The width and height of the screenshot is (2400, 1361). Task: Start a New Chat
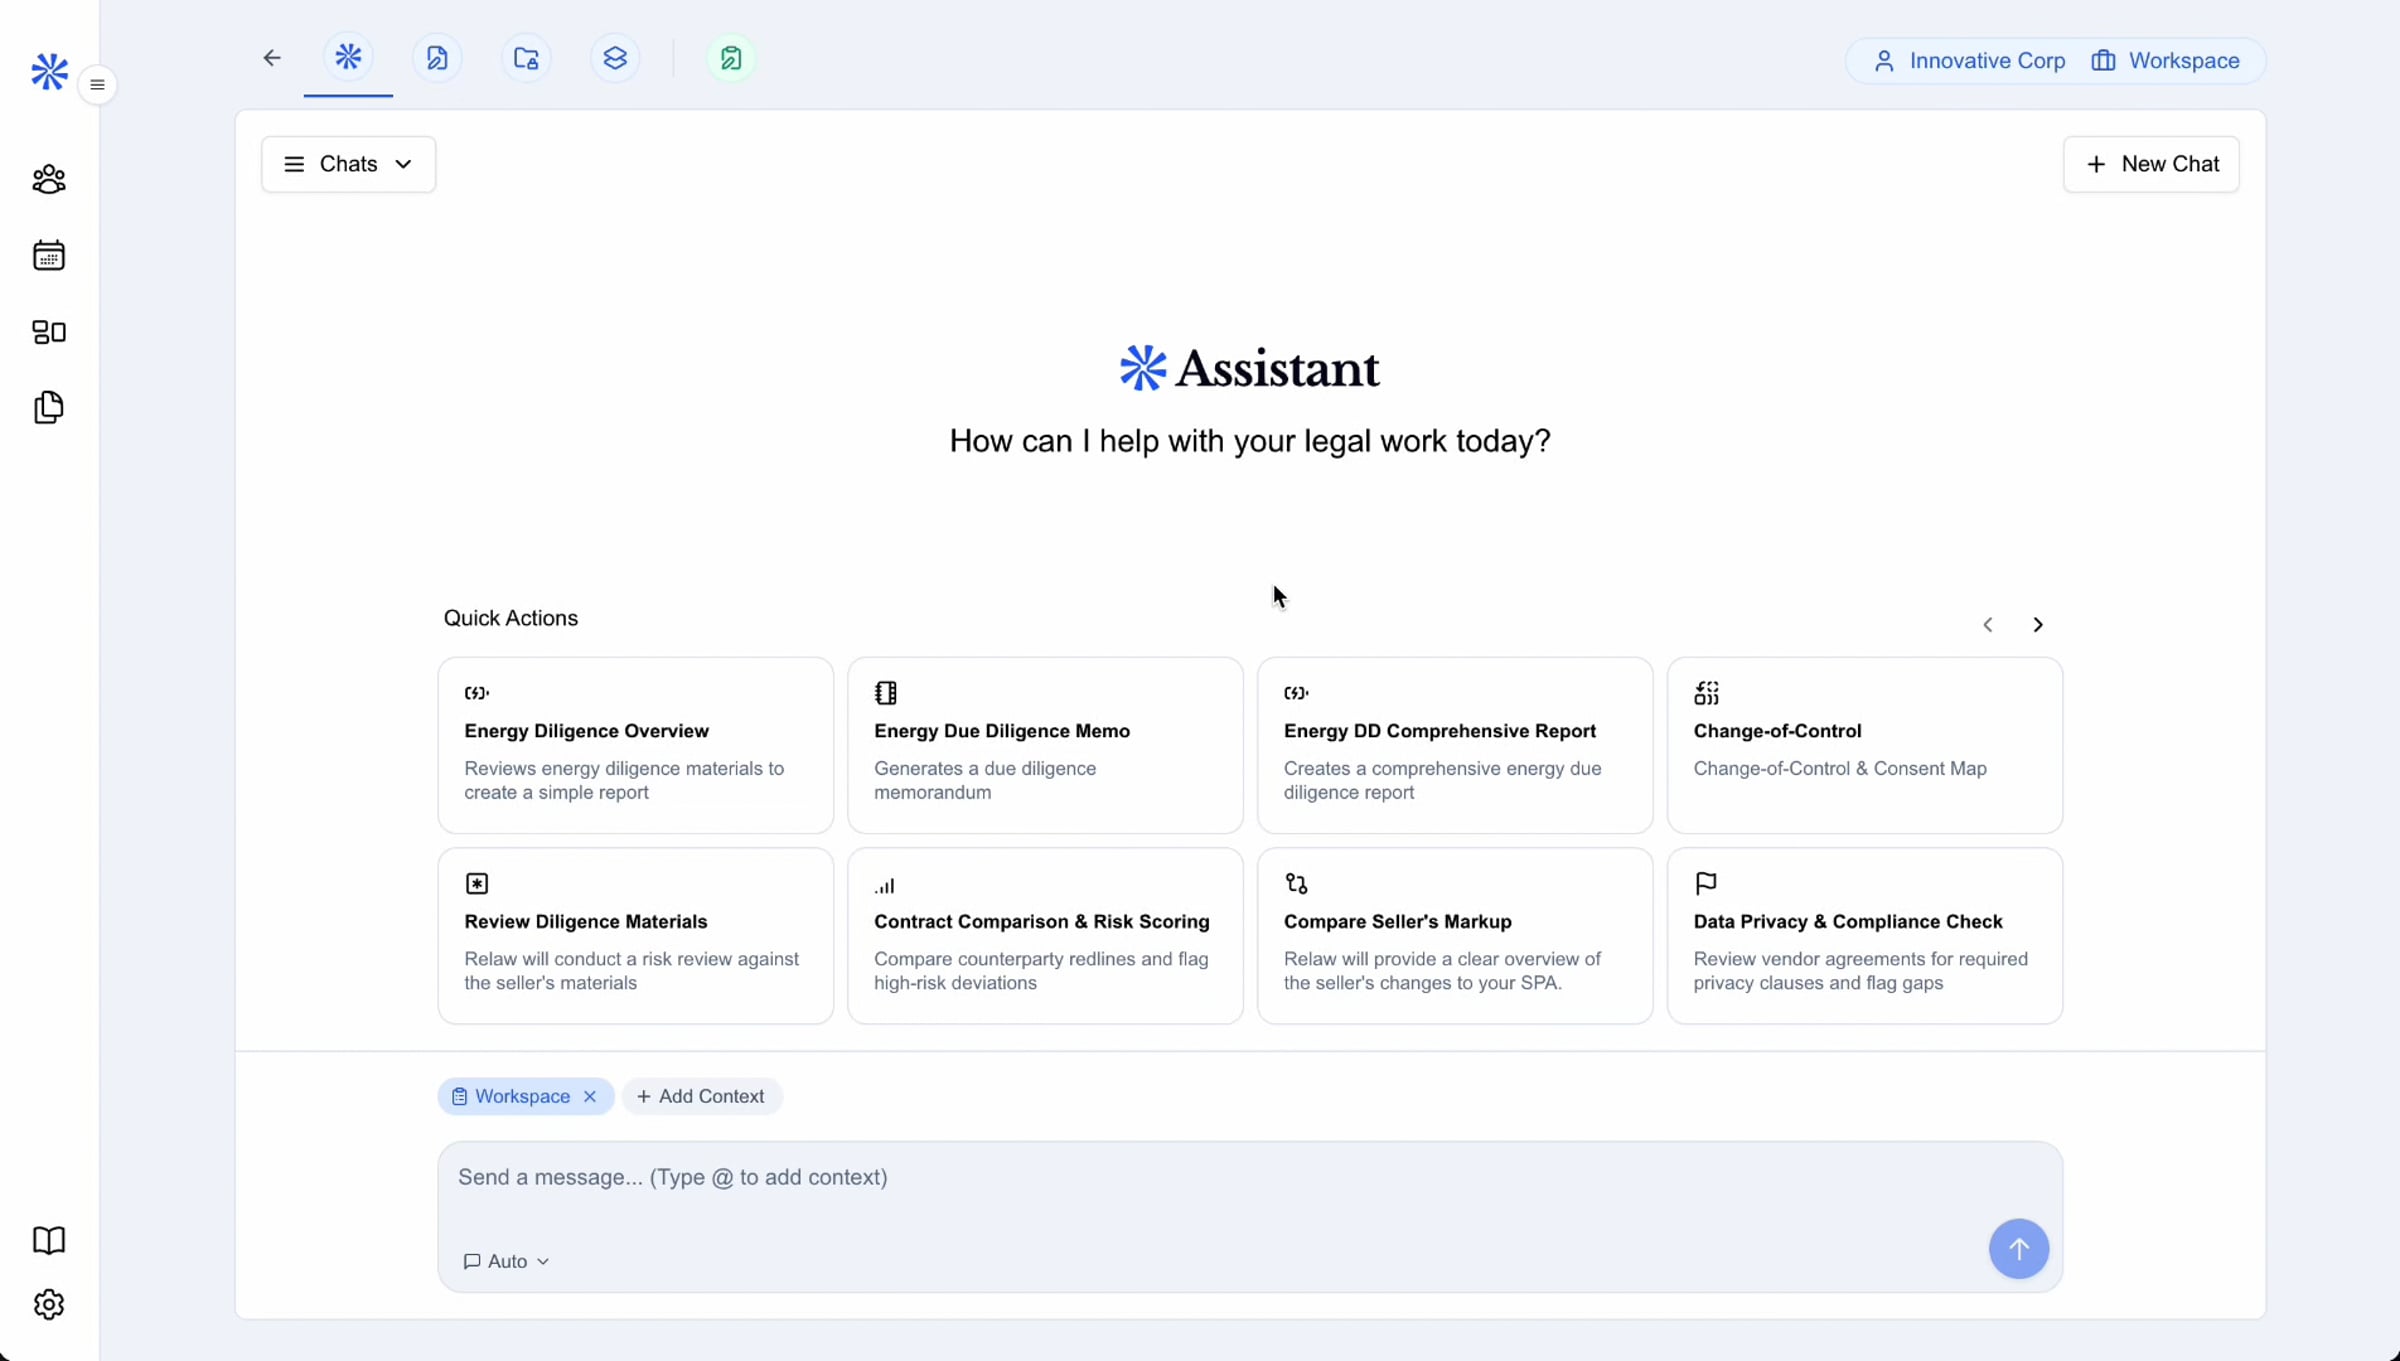(x=2151, y=164)
